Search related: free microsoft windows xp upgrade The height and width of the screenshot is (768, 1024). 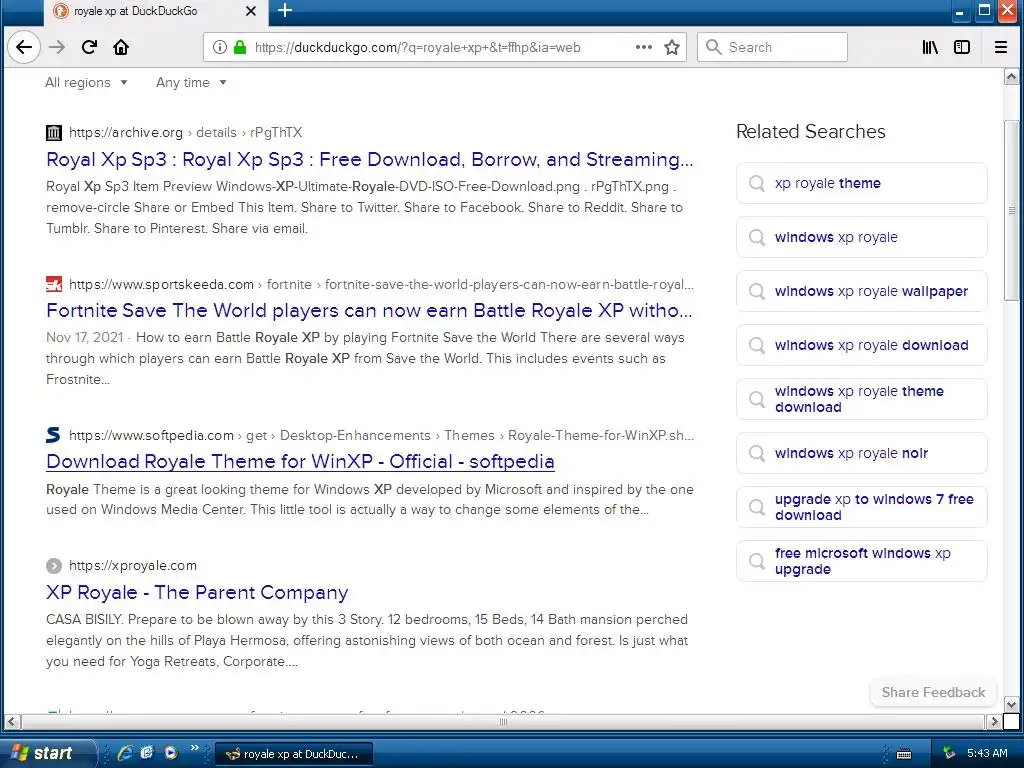click(x=861, y=561)
